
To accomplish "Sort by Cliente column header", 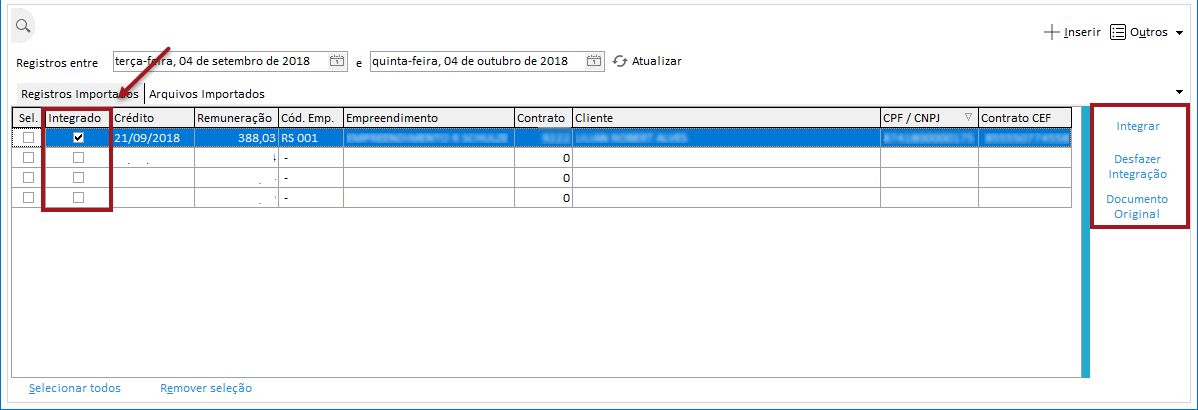I will coord(726,118).
